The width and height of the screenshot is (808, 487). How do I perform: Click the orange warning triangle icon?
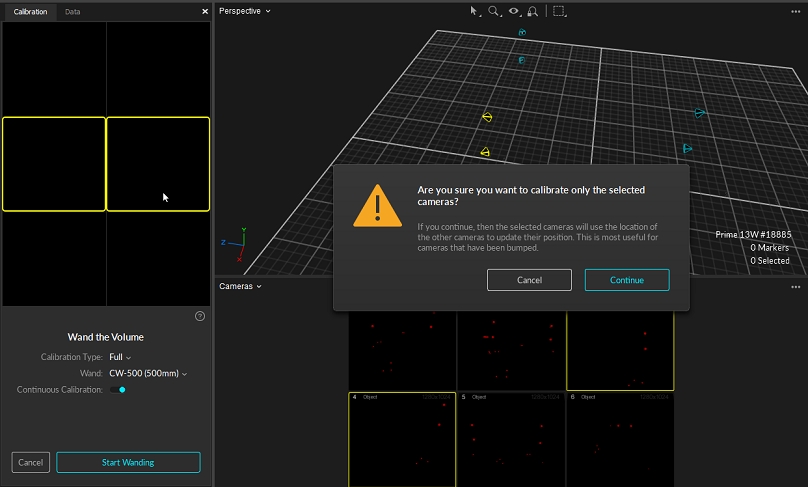click(x=378, y=205)
